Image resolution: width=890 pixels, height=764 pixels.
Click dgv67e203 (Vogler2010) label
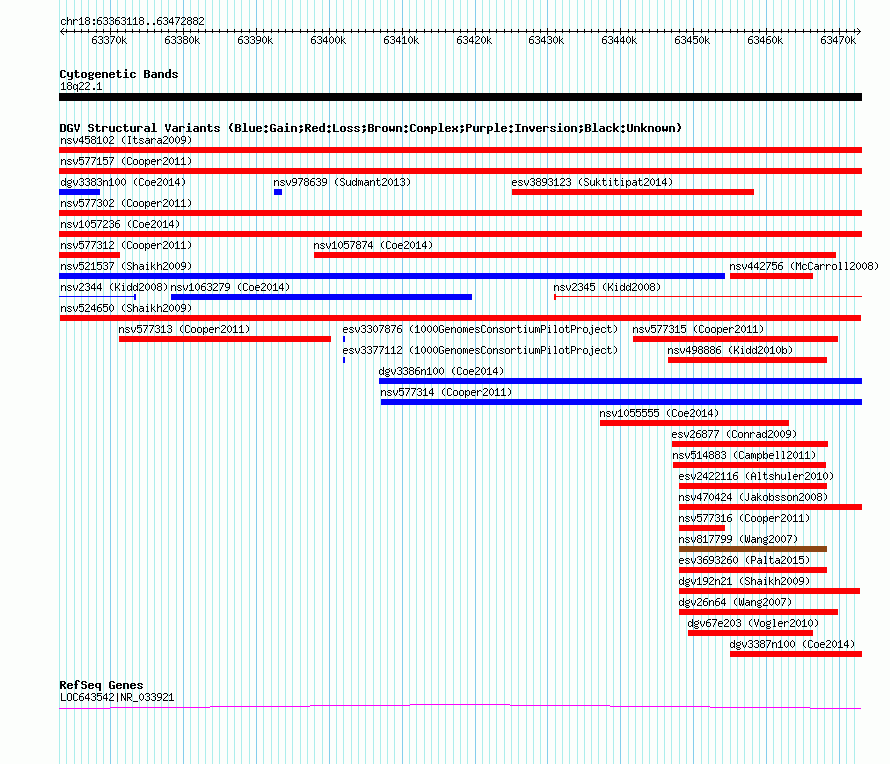coord(753,623)
